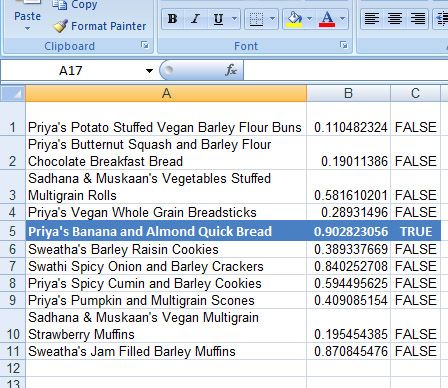The image size is (448, 388).
Task: Open fill color dropdown arrow
Action: [310, 19]
